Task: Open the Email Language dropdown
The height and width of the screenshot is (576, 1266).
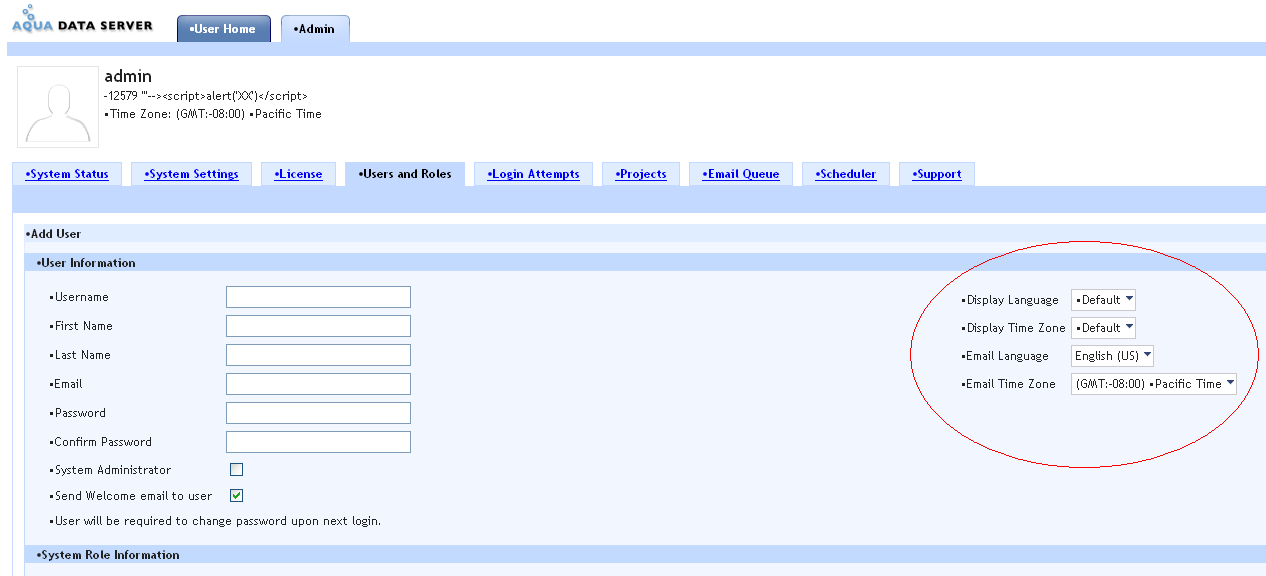Action: click(x=1112, y=356)
